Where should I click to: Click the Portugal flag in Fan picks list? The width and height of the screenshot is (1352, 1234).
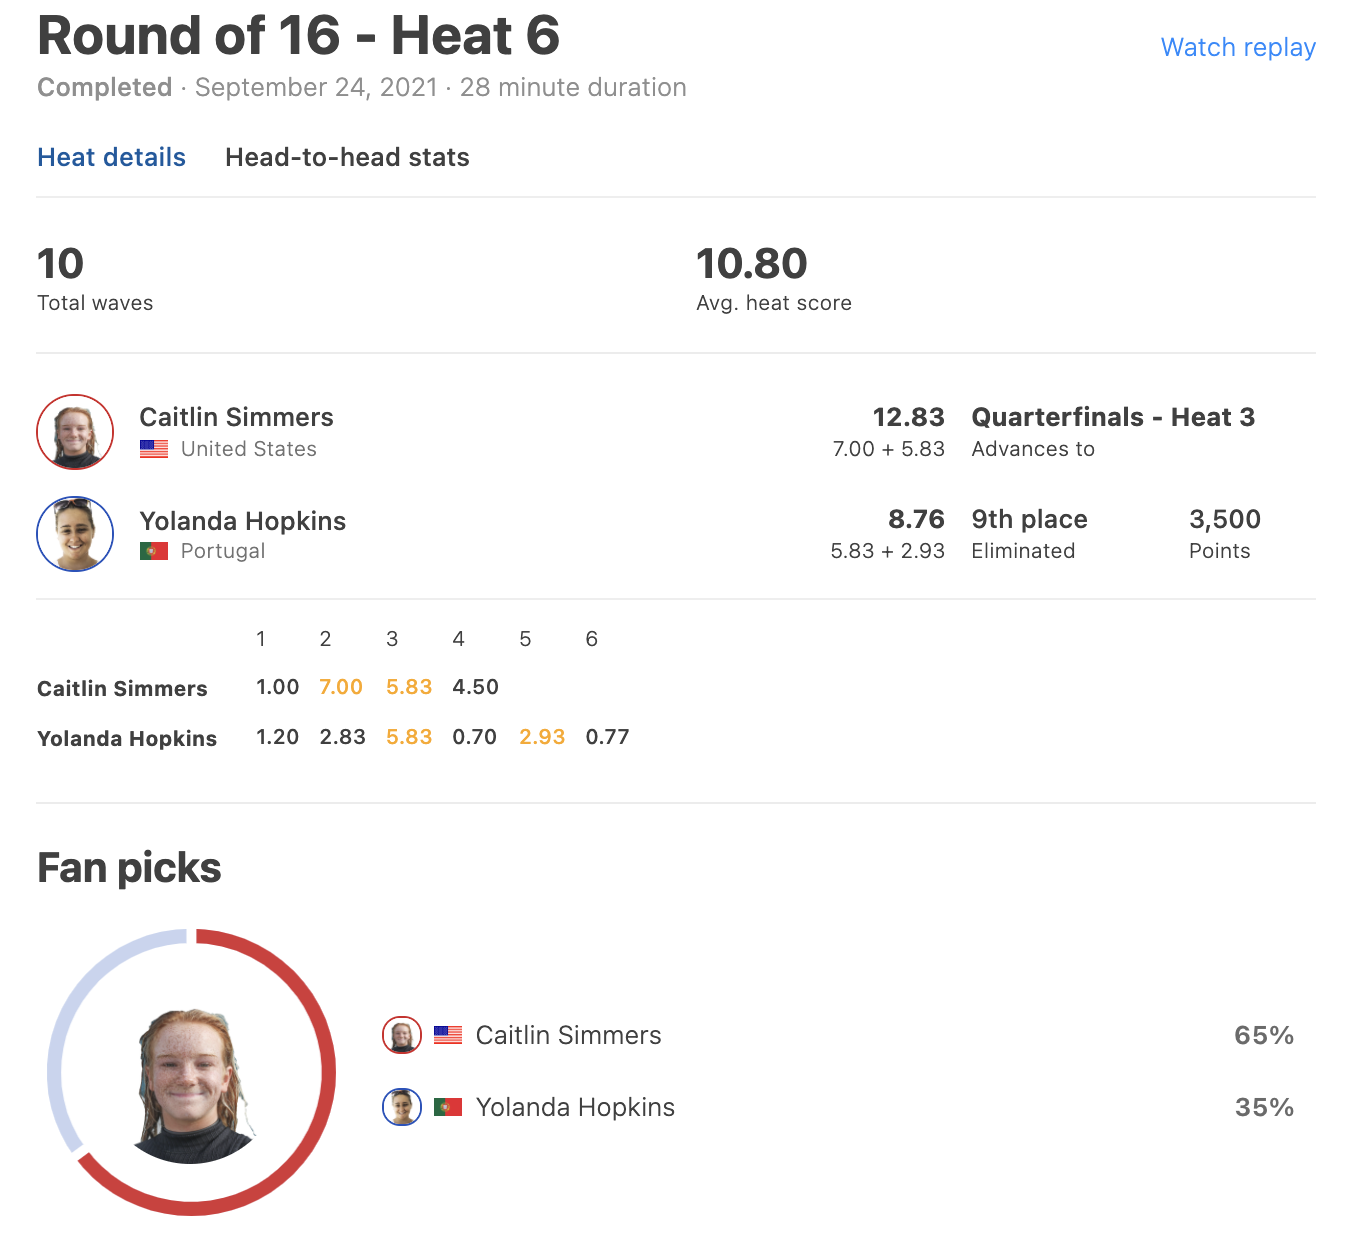pyautogui.click(x=448, y=1107)
